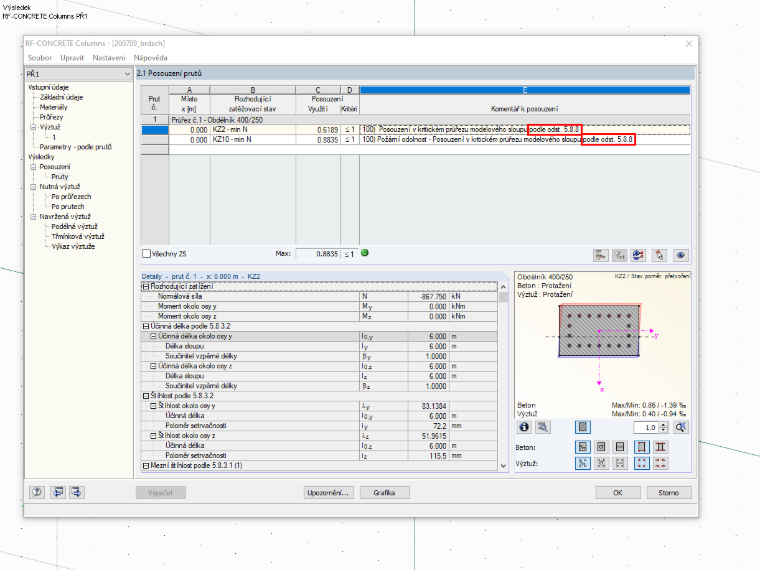Viewport: 760px width, 570px height.
Task: Click the Grafika button
Action: [384, 492]
